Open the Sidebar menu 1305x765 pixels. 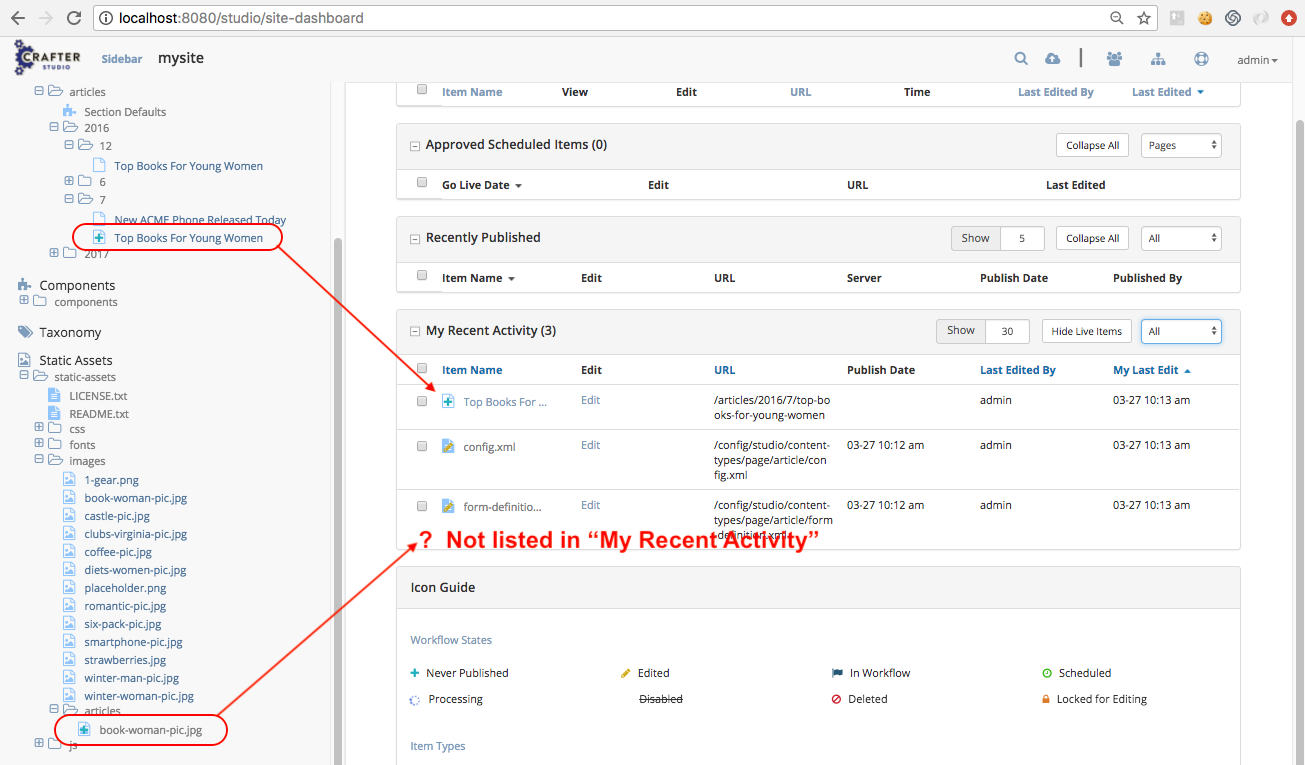click(x=121, y=59)
